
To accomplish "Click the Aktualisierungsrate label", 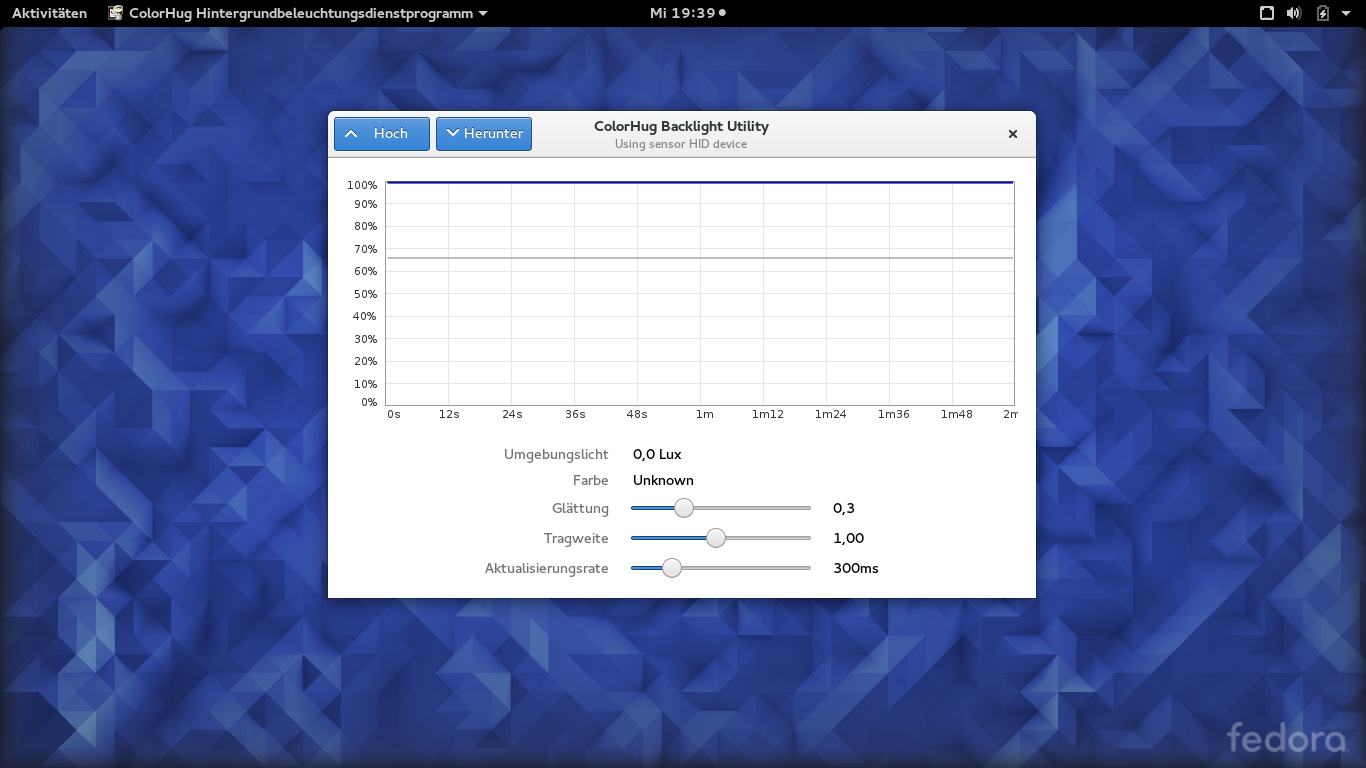I will click(x=547, y=568).
